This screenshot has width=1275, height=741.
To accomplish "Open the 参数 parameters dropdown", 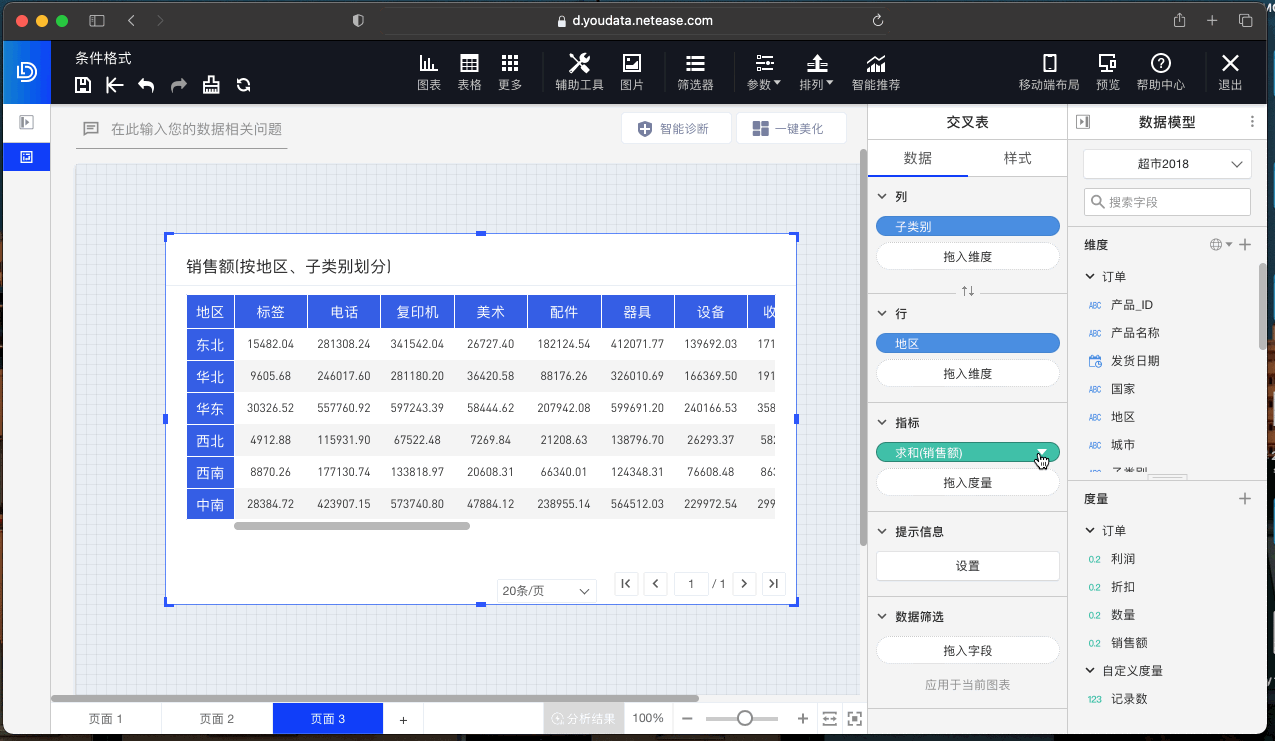I will [764, 72].
